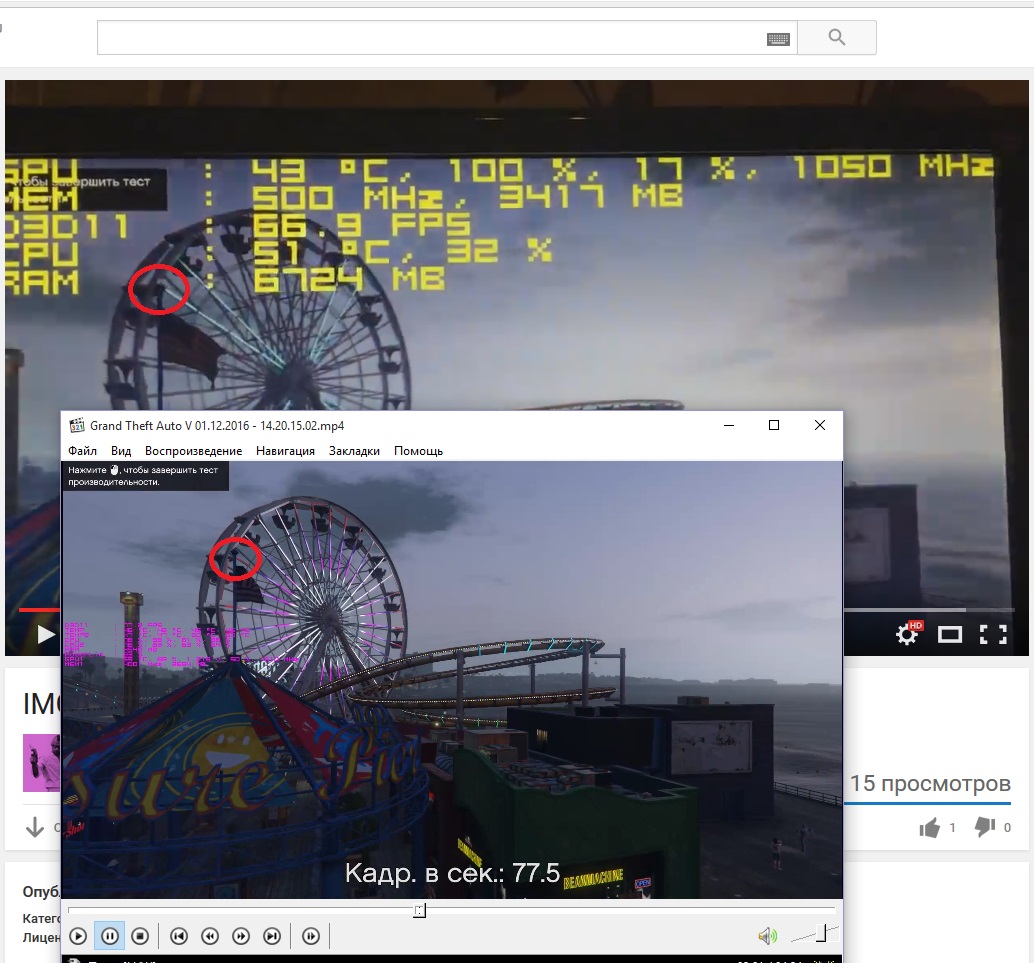Open the Файл menu in media player
The image size is (1034, 963).
click(82, 451)
